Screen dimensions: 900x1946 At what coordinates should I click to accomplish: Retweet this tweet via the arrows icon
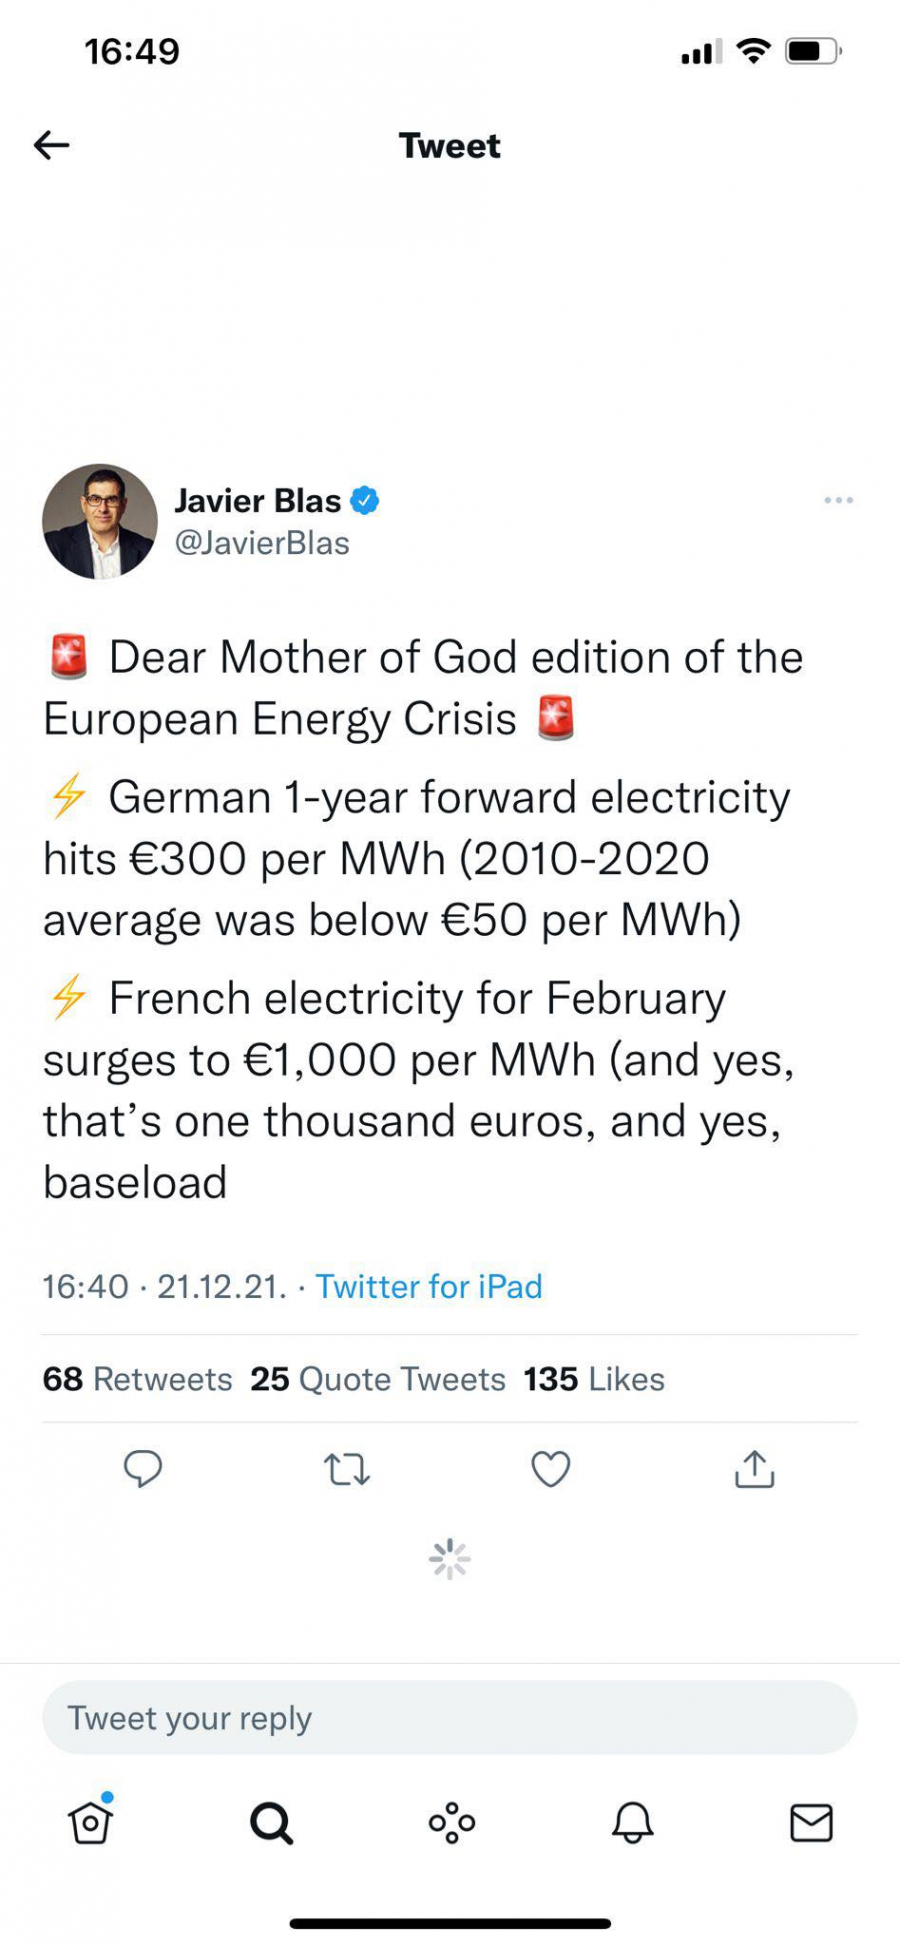pyautogui.click(x=347, y=1469)
